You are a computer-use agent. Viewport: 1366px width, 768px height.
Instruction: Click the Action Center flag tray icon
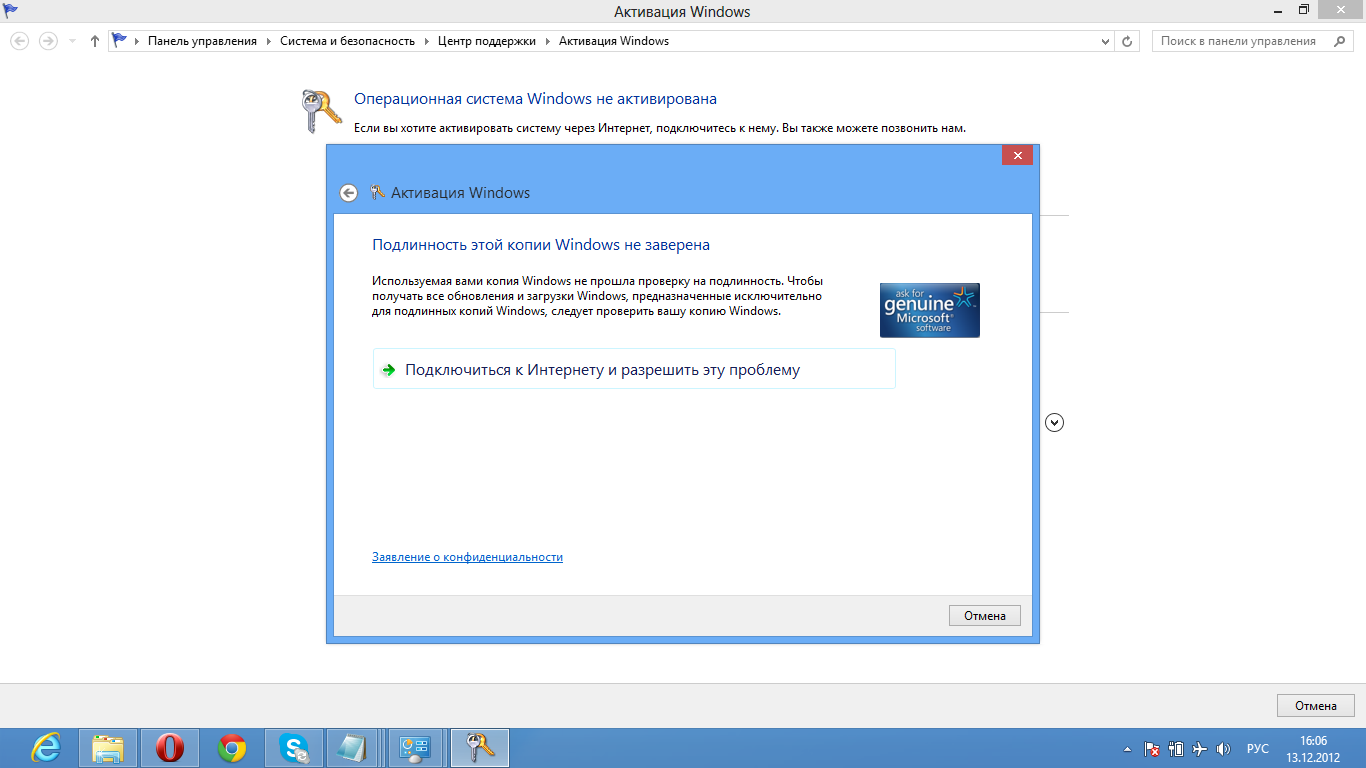click(x=1152, y=749)
